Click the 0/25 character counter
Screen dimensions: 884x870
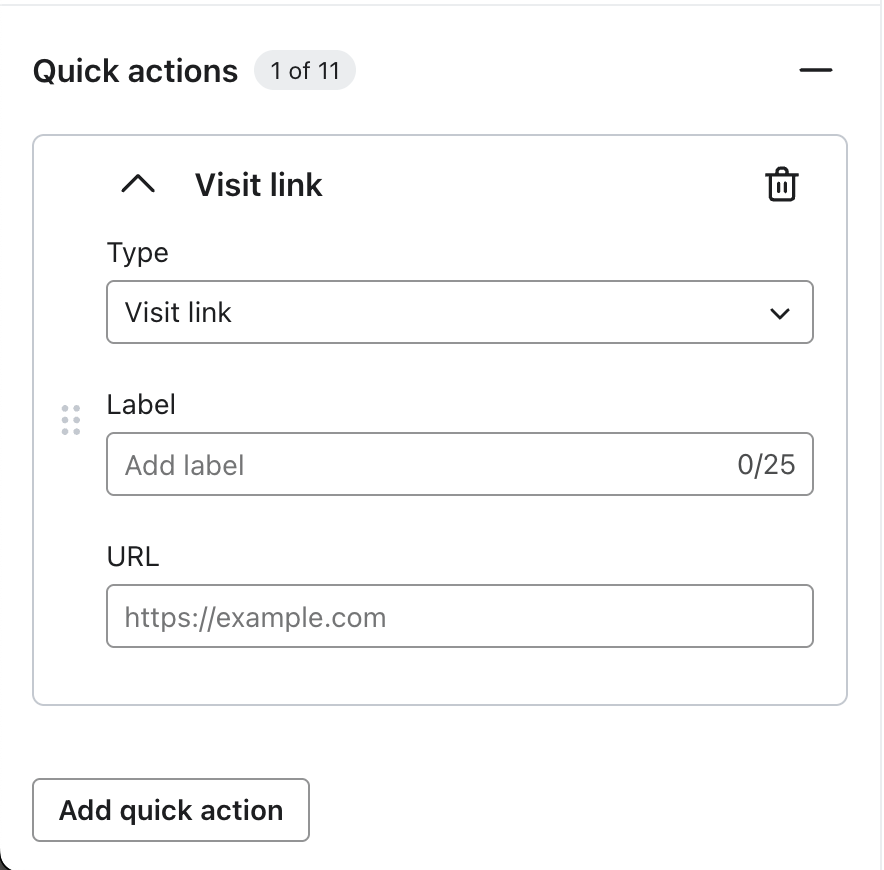(x=766, y=465)
